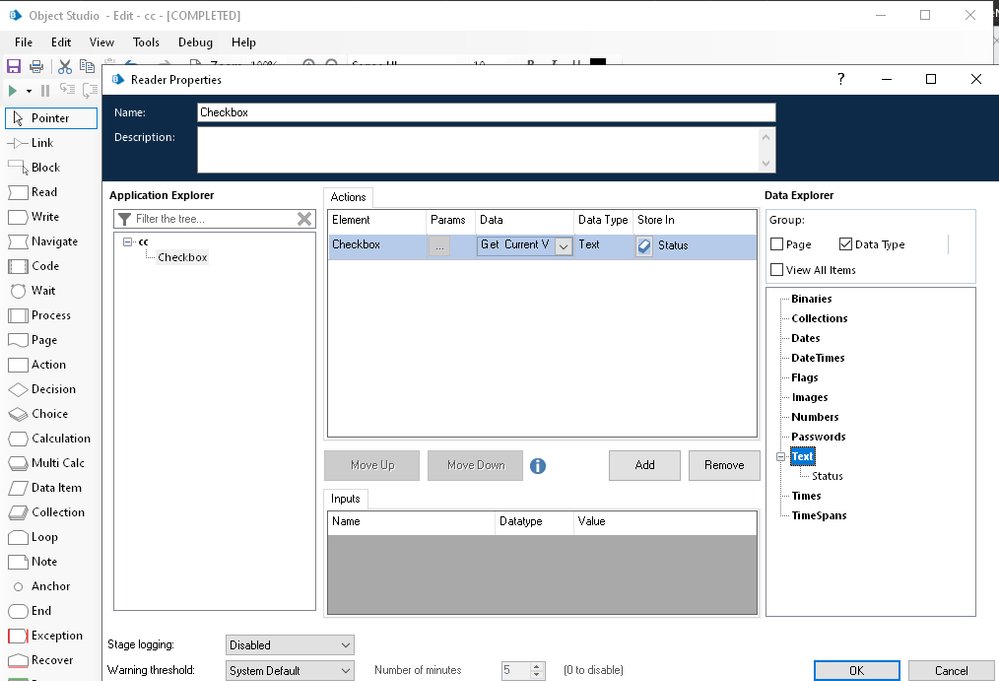The height and width of the screenshot is (681, 999).
Task: Click the Remove button
Action: point(724,465)
